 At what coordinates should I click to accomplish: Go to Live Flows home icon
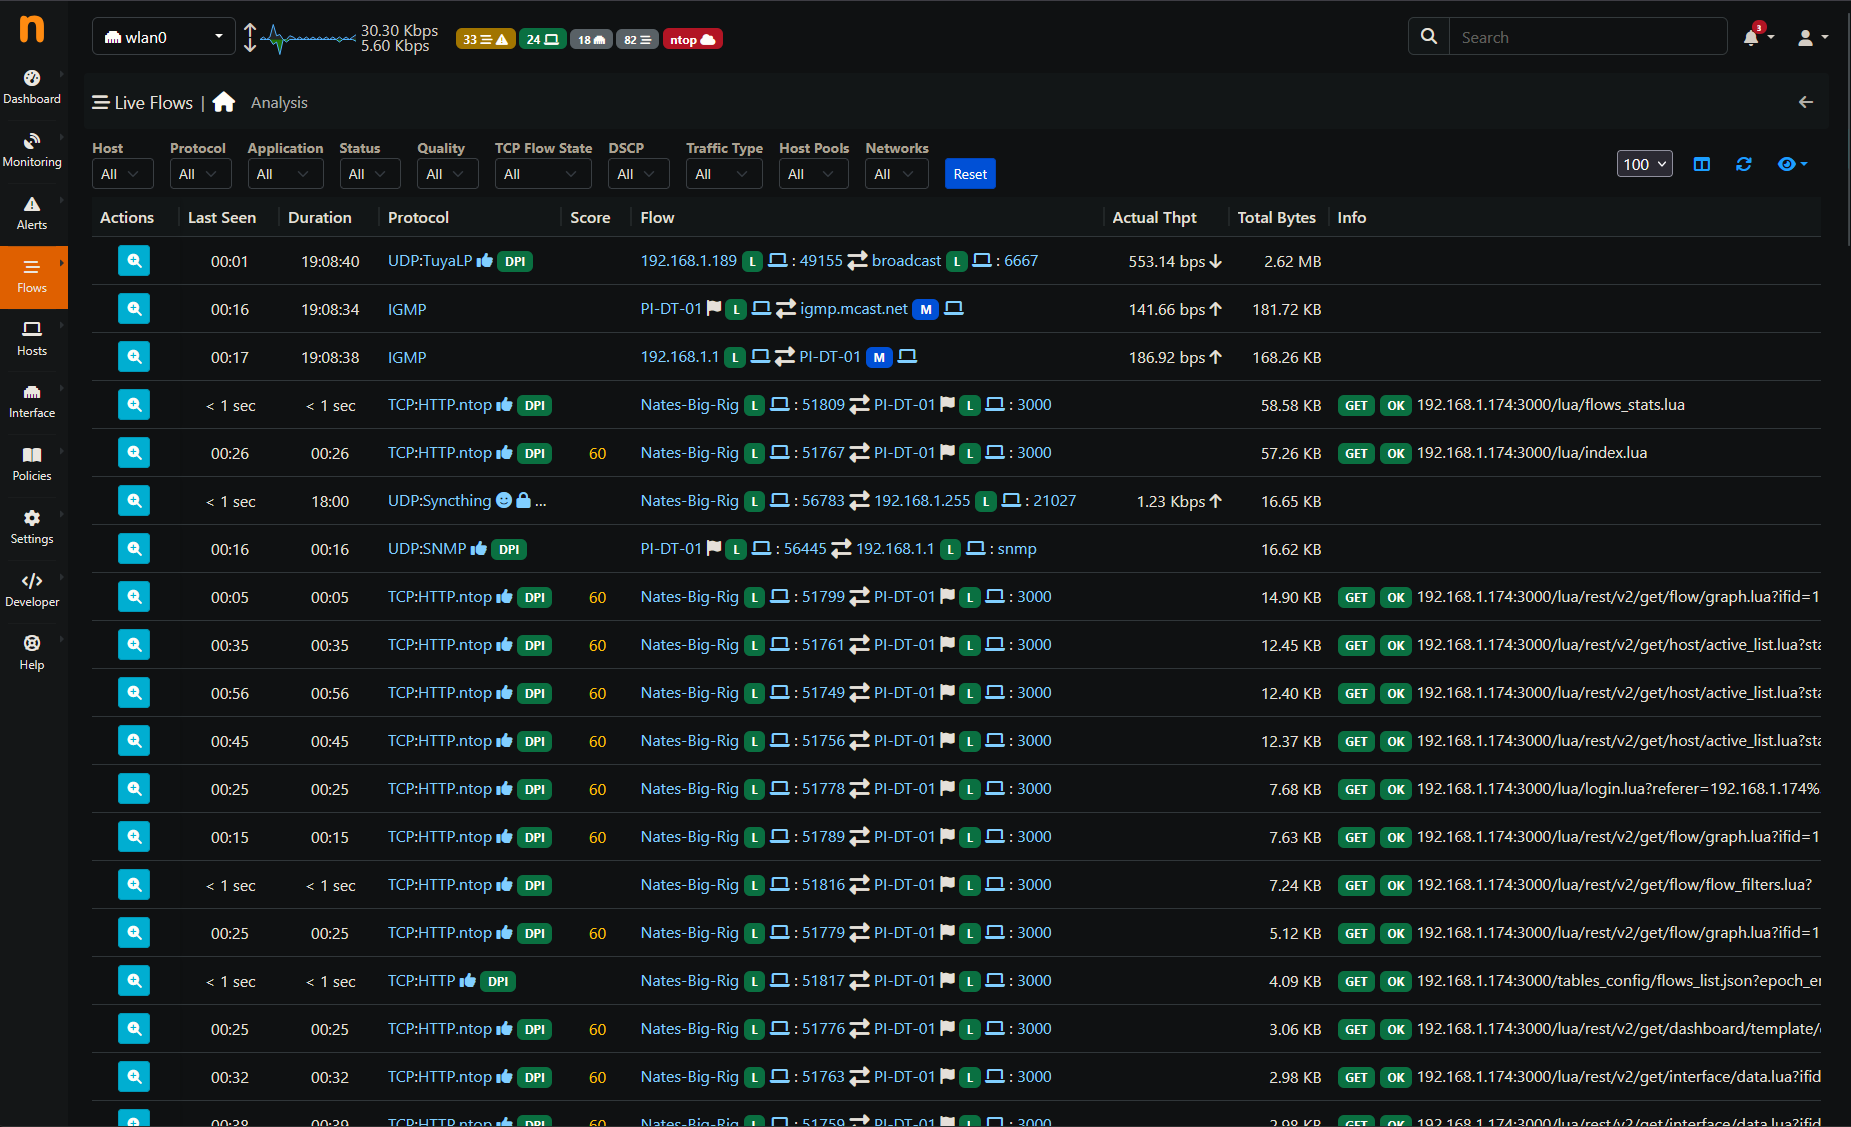coord(224,102)
